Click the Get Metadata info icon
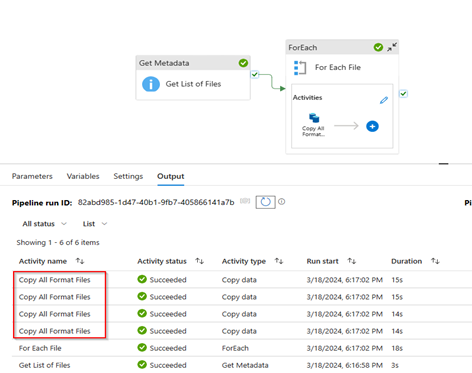This screenshot has height=373, width=472. (151, 84)
